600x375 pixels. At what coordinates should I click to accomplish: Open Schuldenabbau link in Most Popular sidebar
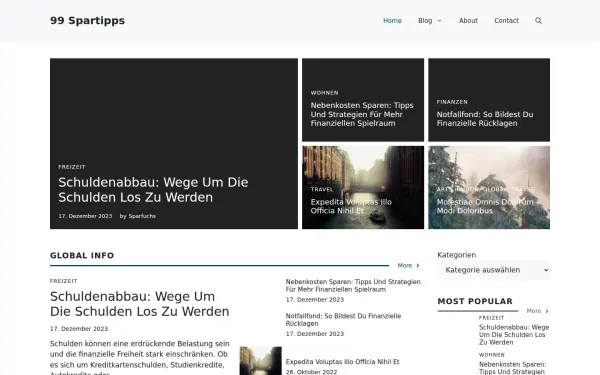[x=514, y=335]
